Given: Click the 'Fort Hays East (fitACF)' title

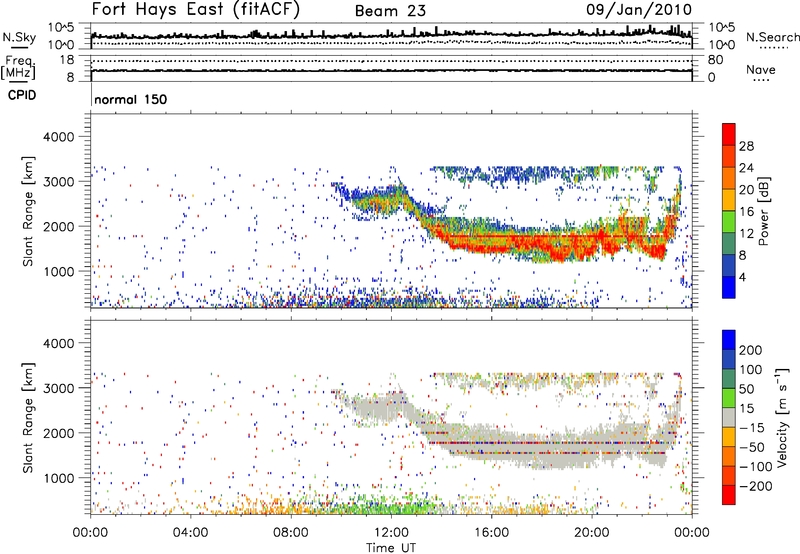Looking at the screenshot, I should [x=196, y=10].
